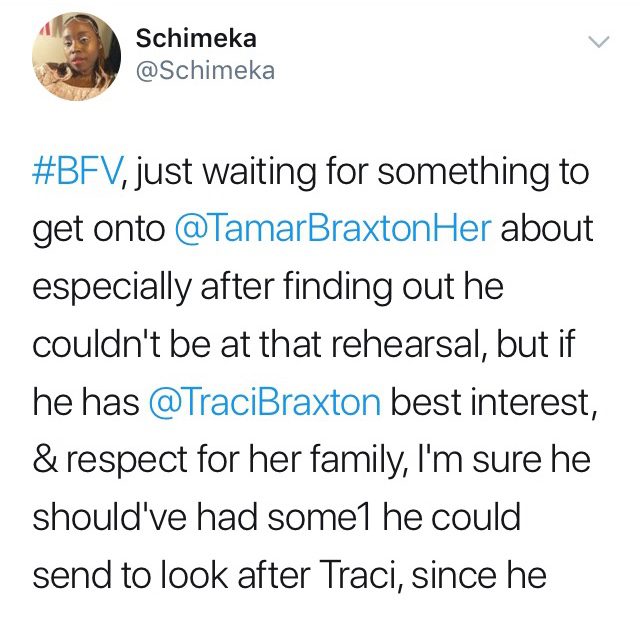Screen dimensions: 640x619
Task: Click the line "should've had some1 he could"
Action: point(276,517)
